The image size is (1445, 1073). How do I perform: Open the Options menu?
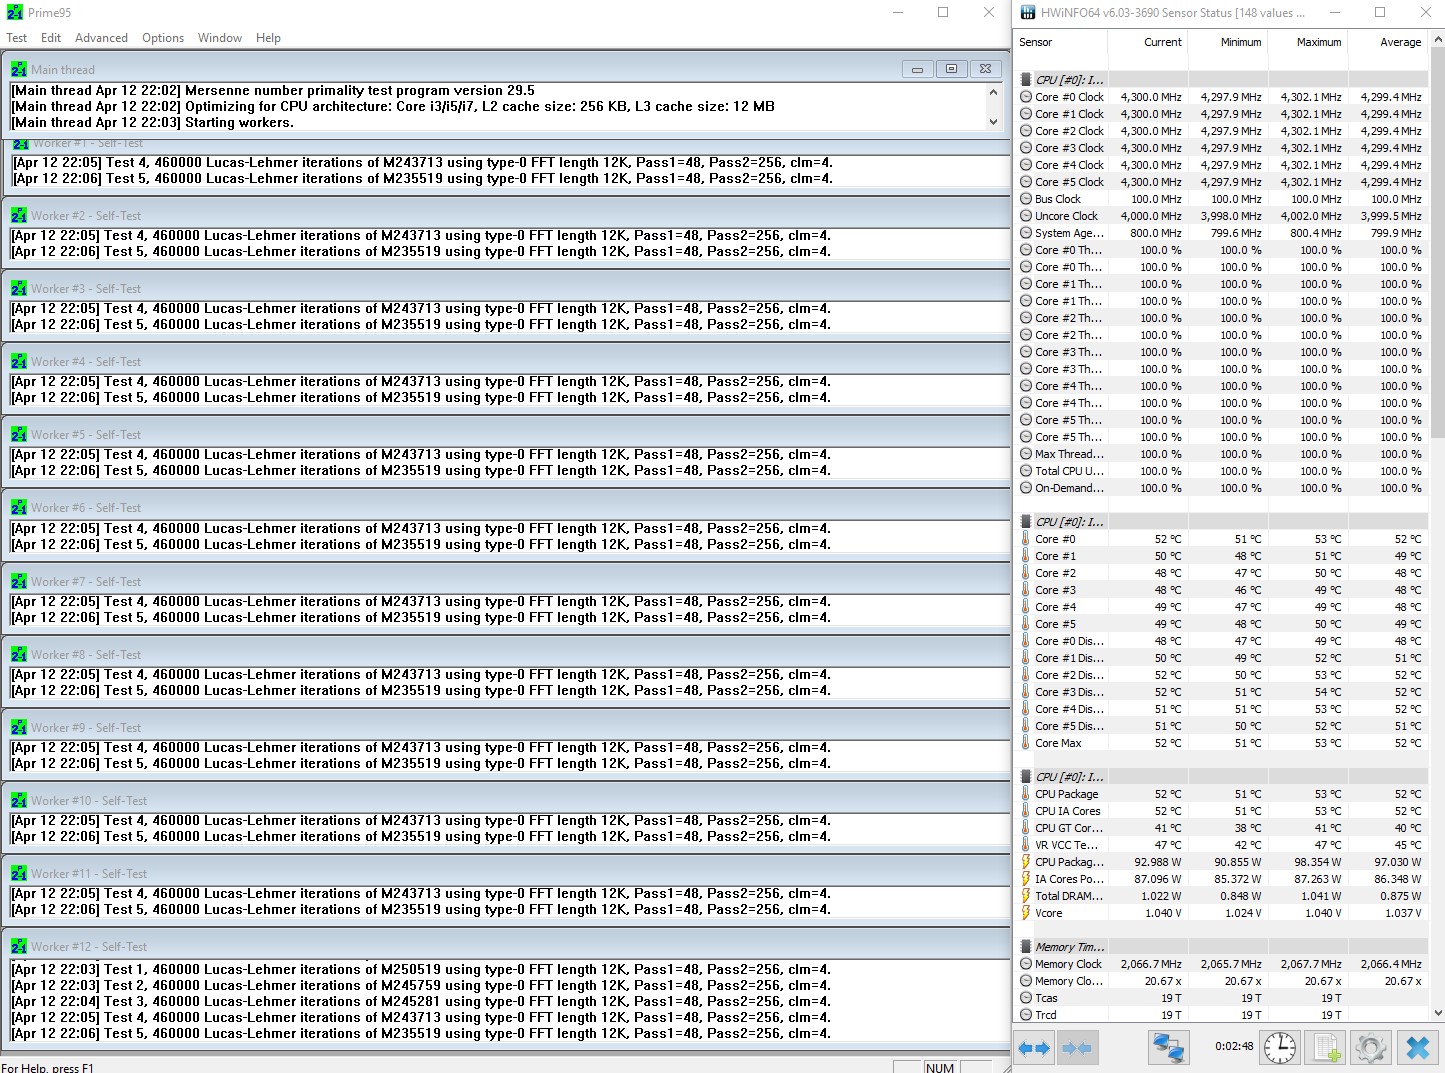[x=163, y=38]
